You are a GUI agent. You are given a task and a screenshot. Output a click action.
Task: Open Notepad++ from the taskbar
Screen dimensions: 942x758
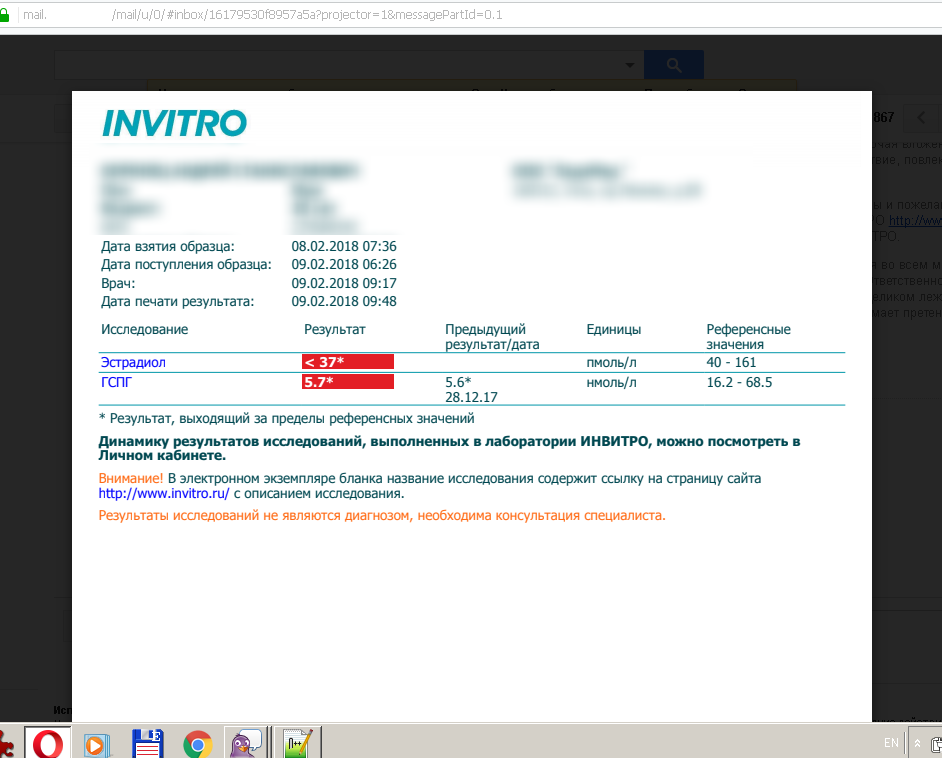pos(296,743)
